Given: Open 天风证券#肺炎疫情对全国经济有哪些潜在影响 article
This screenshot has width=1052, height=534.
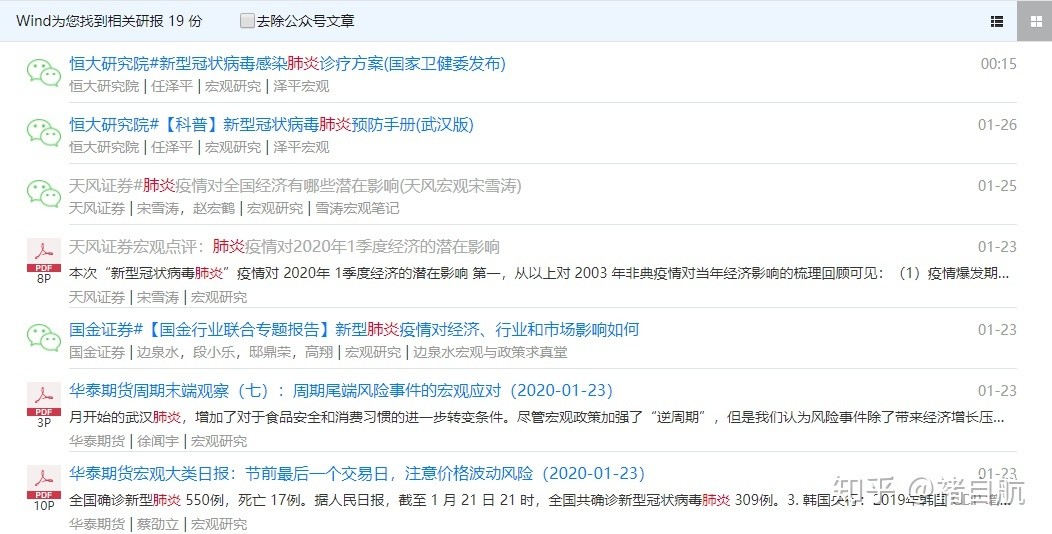Looking at the screenshot, I should tap(295, 186).
